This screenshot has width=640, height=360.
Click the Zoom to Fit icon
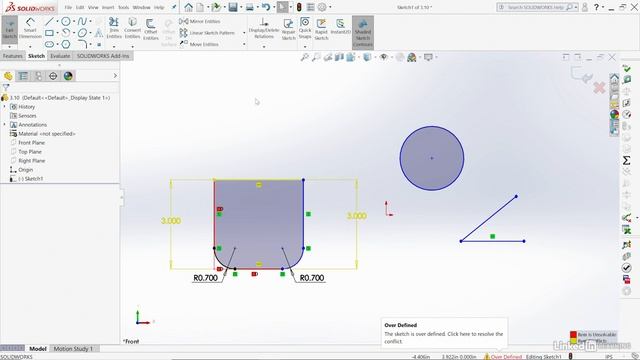coord(304,58)
